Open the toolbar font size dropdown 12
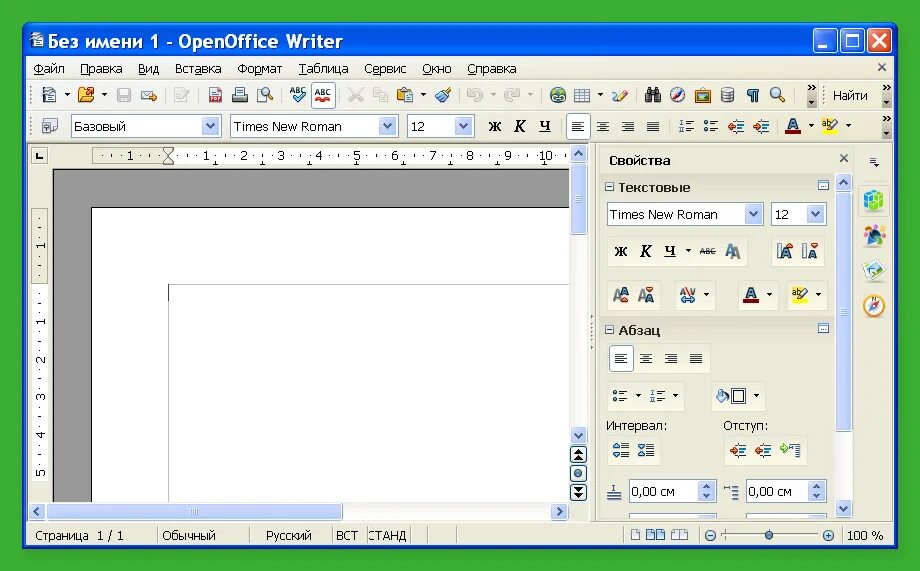920x571 pixels. click(x=464, y=126)
